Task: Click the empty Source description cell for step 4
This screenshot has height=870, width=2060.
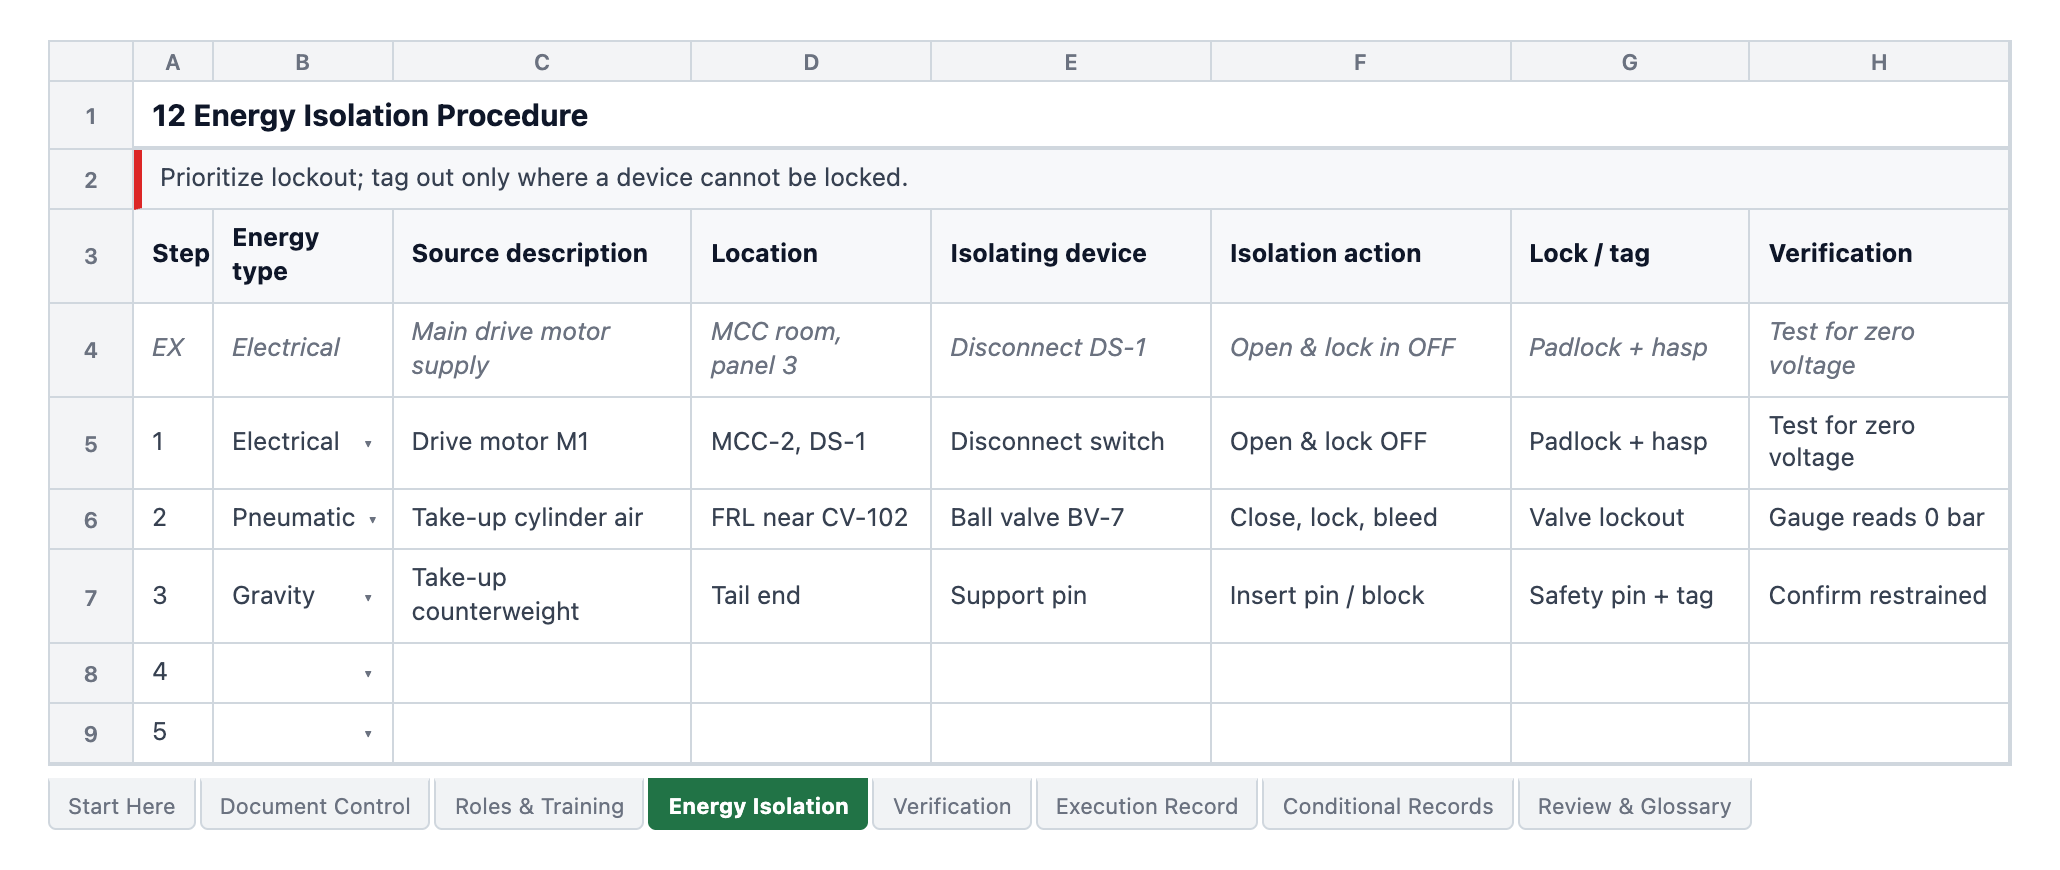Action: (x=542, y=673)
